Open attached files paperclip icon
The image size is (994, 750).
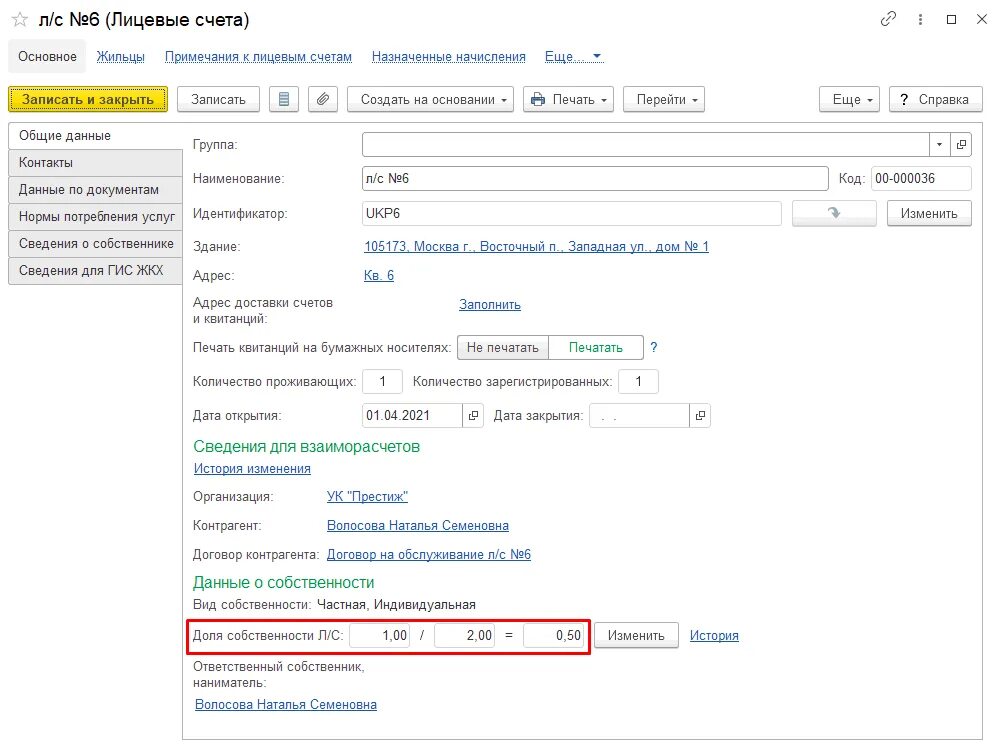pos(323,100)
